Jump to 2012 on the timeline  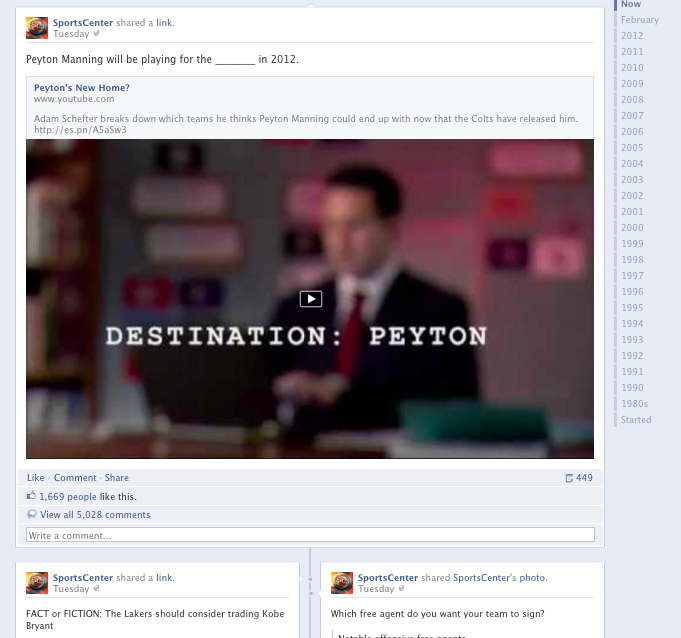632,36
